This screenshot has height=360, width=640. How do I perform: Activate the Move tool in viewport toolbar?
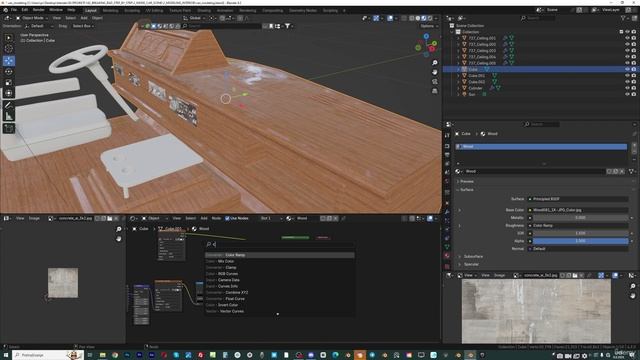coord(9,61)
